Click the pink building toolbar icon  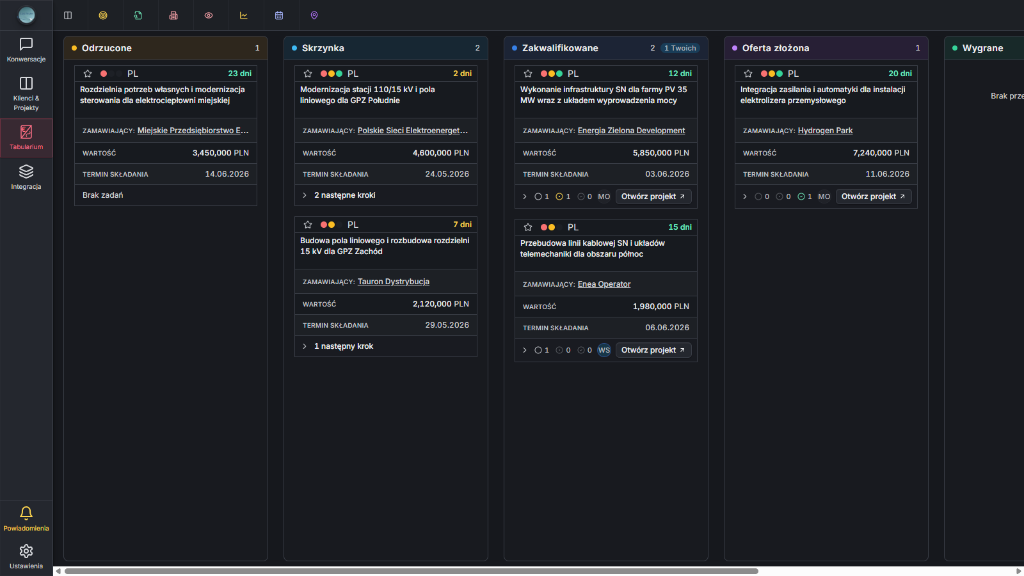(x=173, y=15)
